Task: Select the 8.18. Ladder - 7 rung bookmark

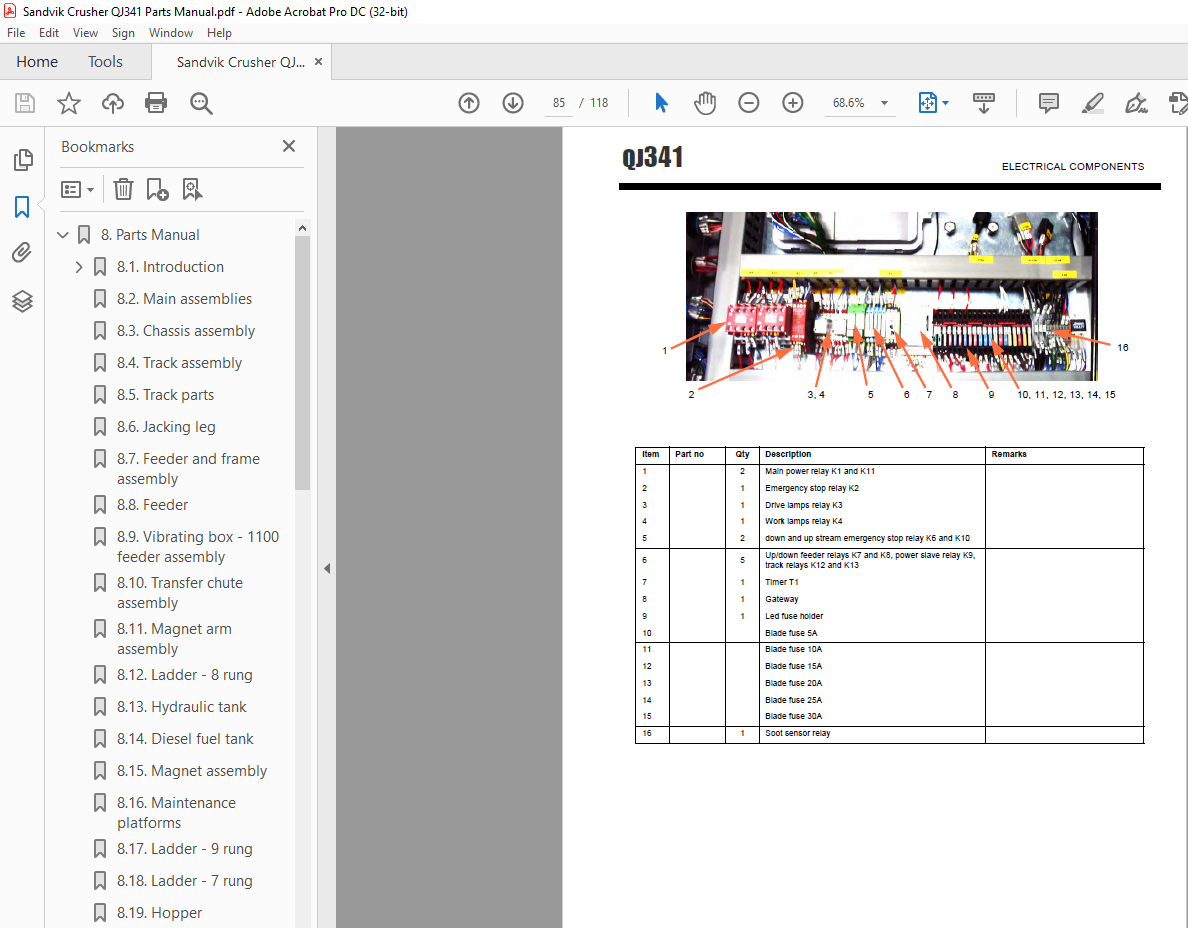Action: click(184, 881)
